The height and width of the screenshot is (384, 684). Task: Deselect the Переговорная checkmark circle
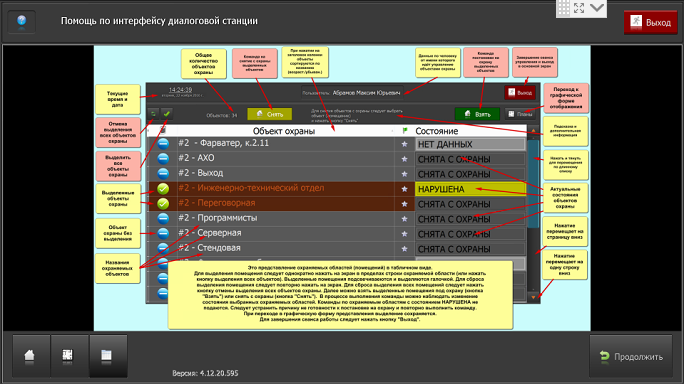[x=163, y=203]
